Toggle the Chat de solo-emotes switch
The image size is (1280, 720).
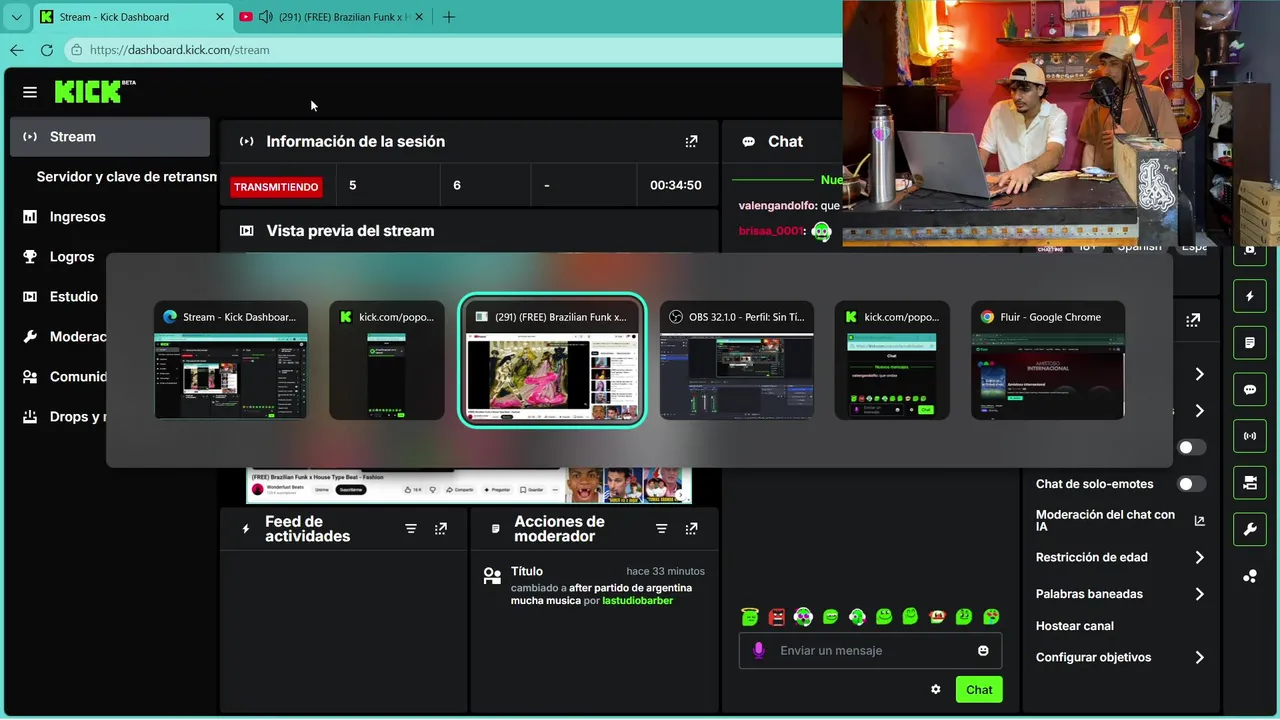(1191, 484)
